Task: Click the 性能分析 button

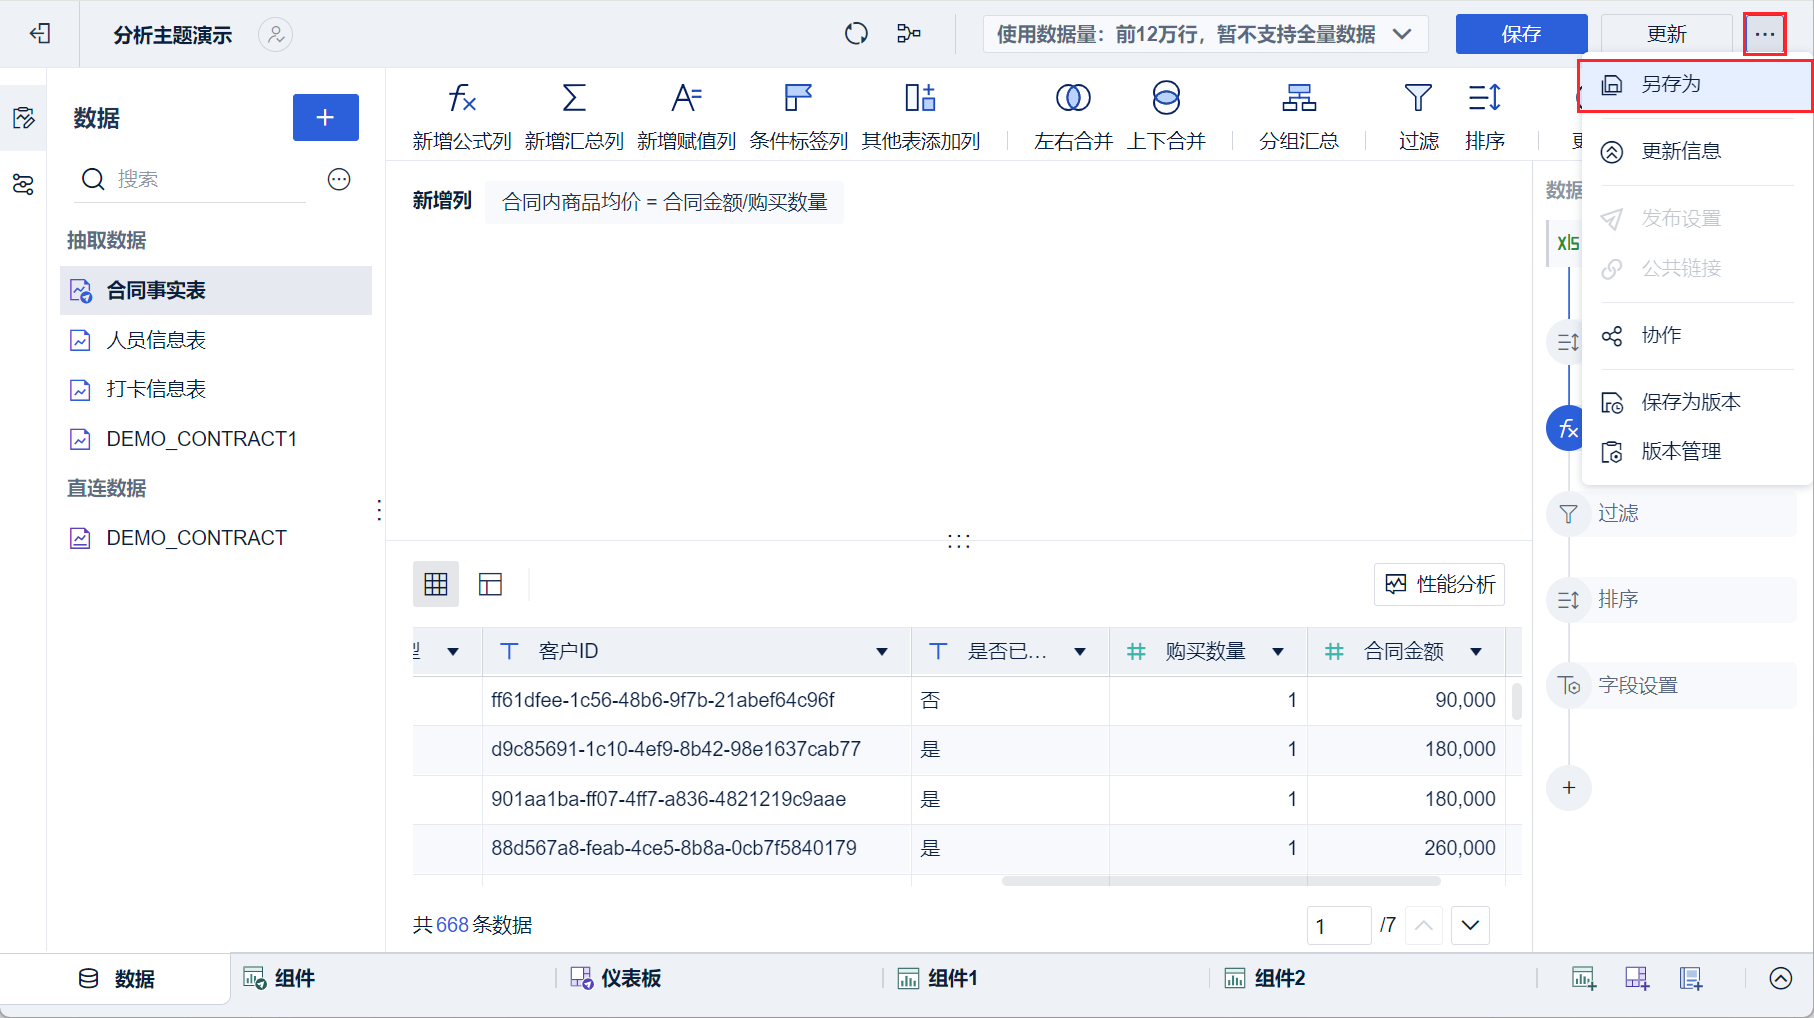Action: pyautogui.click(x=1439, y=584)
